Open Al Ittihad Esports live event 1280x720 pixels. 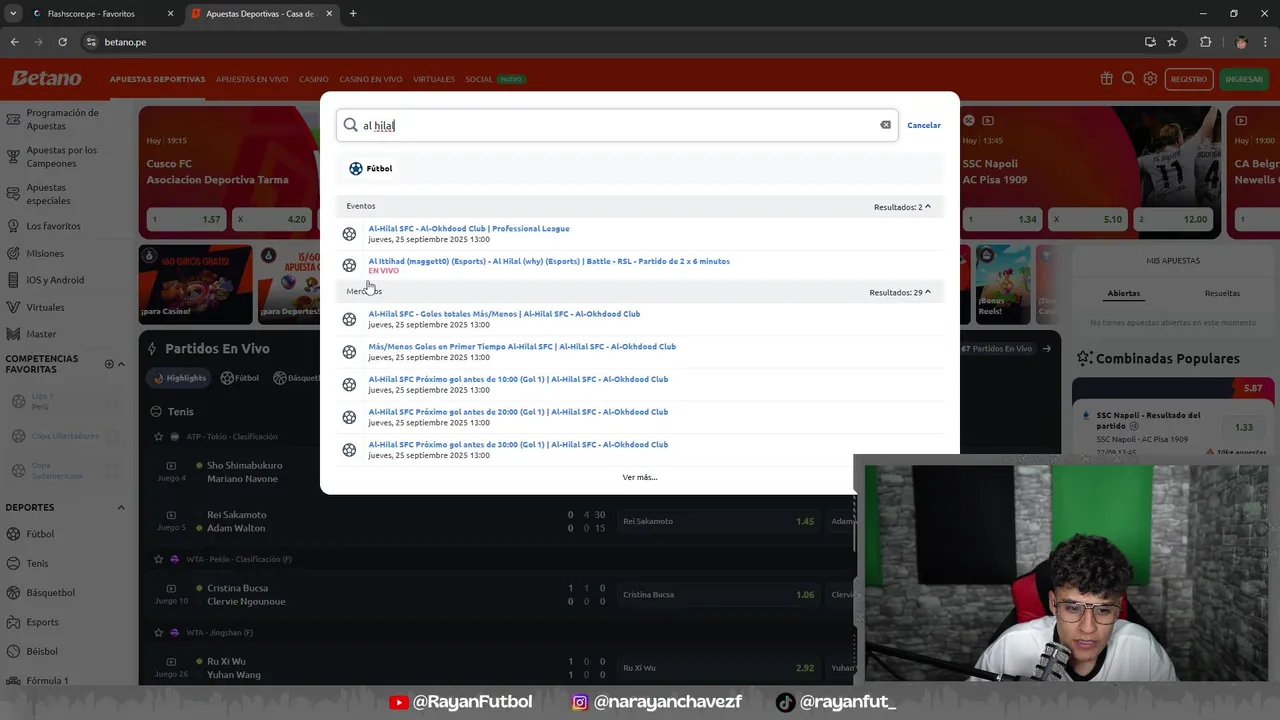[549, 261]
